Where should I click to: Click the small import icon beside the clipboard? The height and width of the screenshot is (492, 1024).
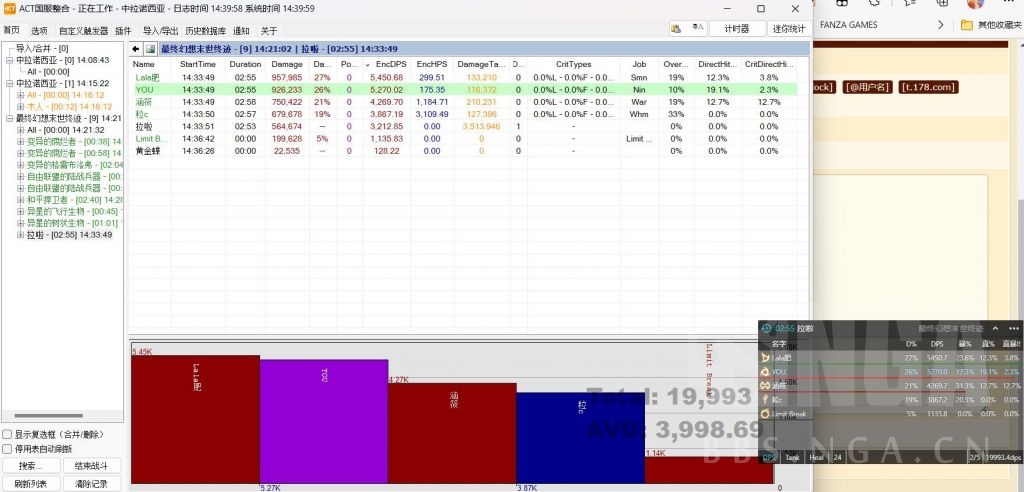699,29
